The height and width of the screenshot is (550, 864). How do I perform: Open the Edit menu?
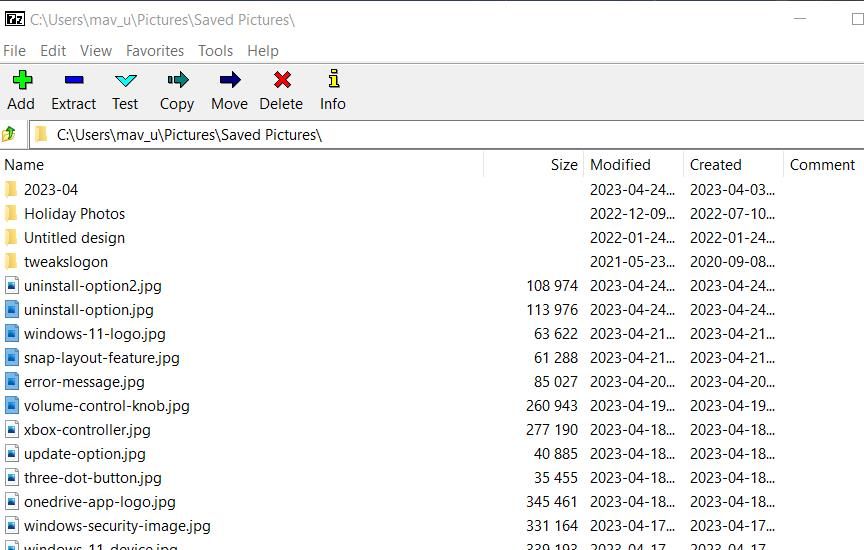[x=53, y=51]
